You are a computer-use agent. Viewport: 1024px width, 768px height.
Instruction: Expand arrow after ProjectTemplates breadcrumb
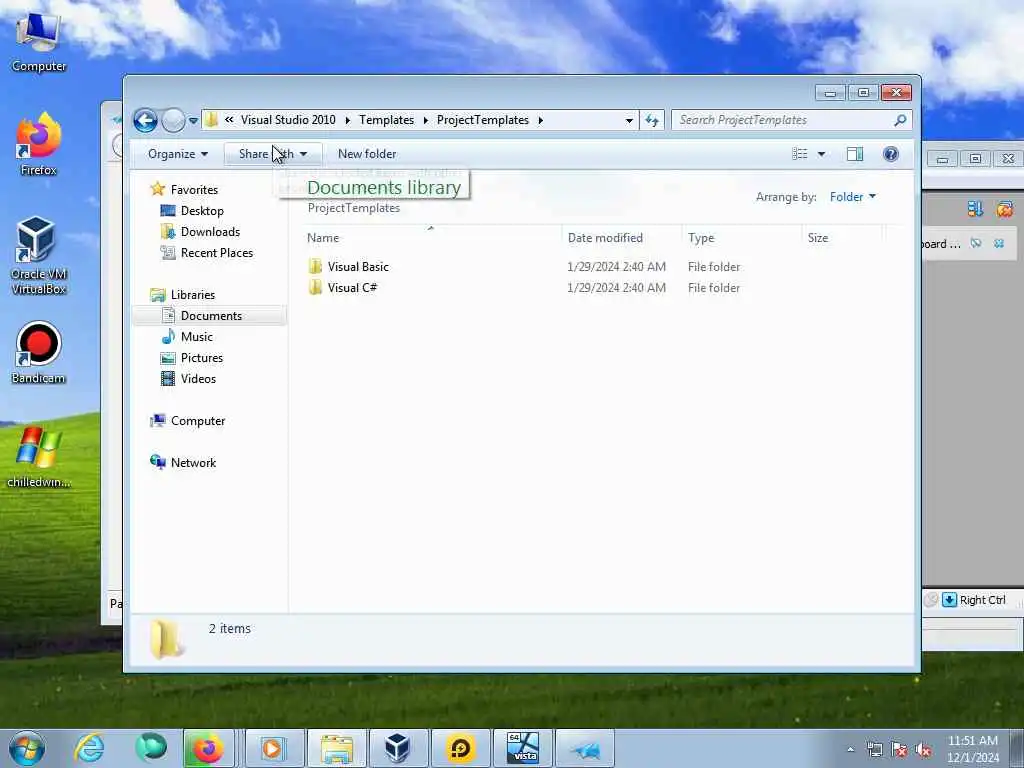pos(541,120)
